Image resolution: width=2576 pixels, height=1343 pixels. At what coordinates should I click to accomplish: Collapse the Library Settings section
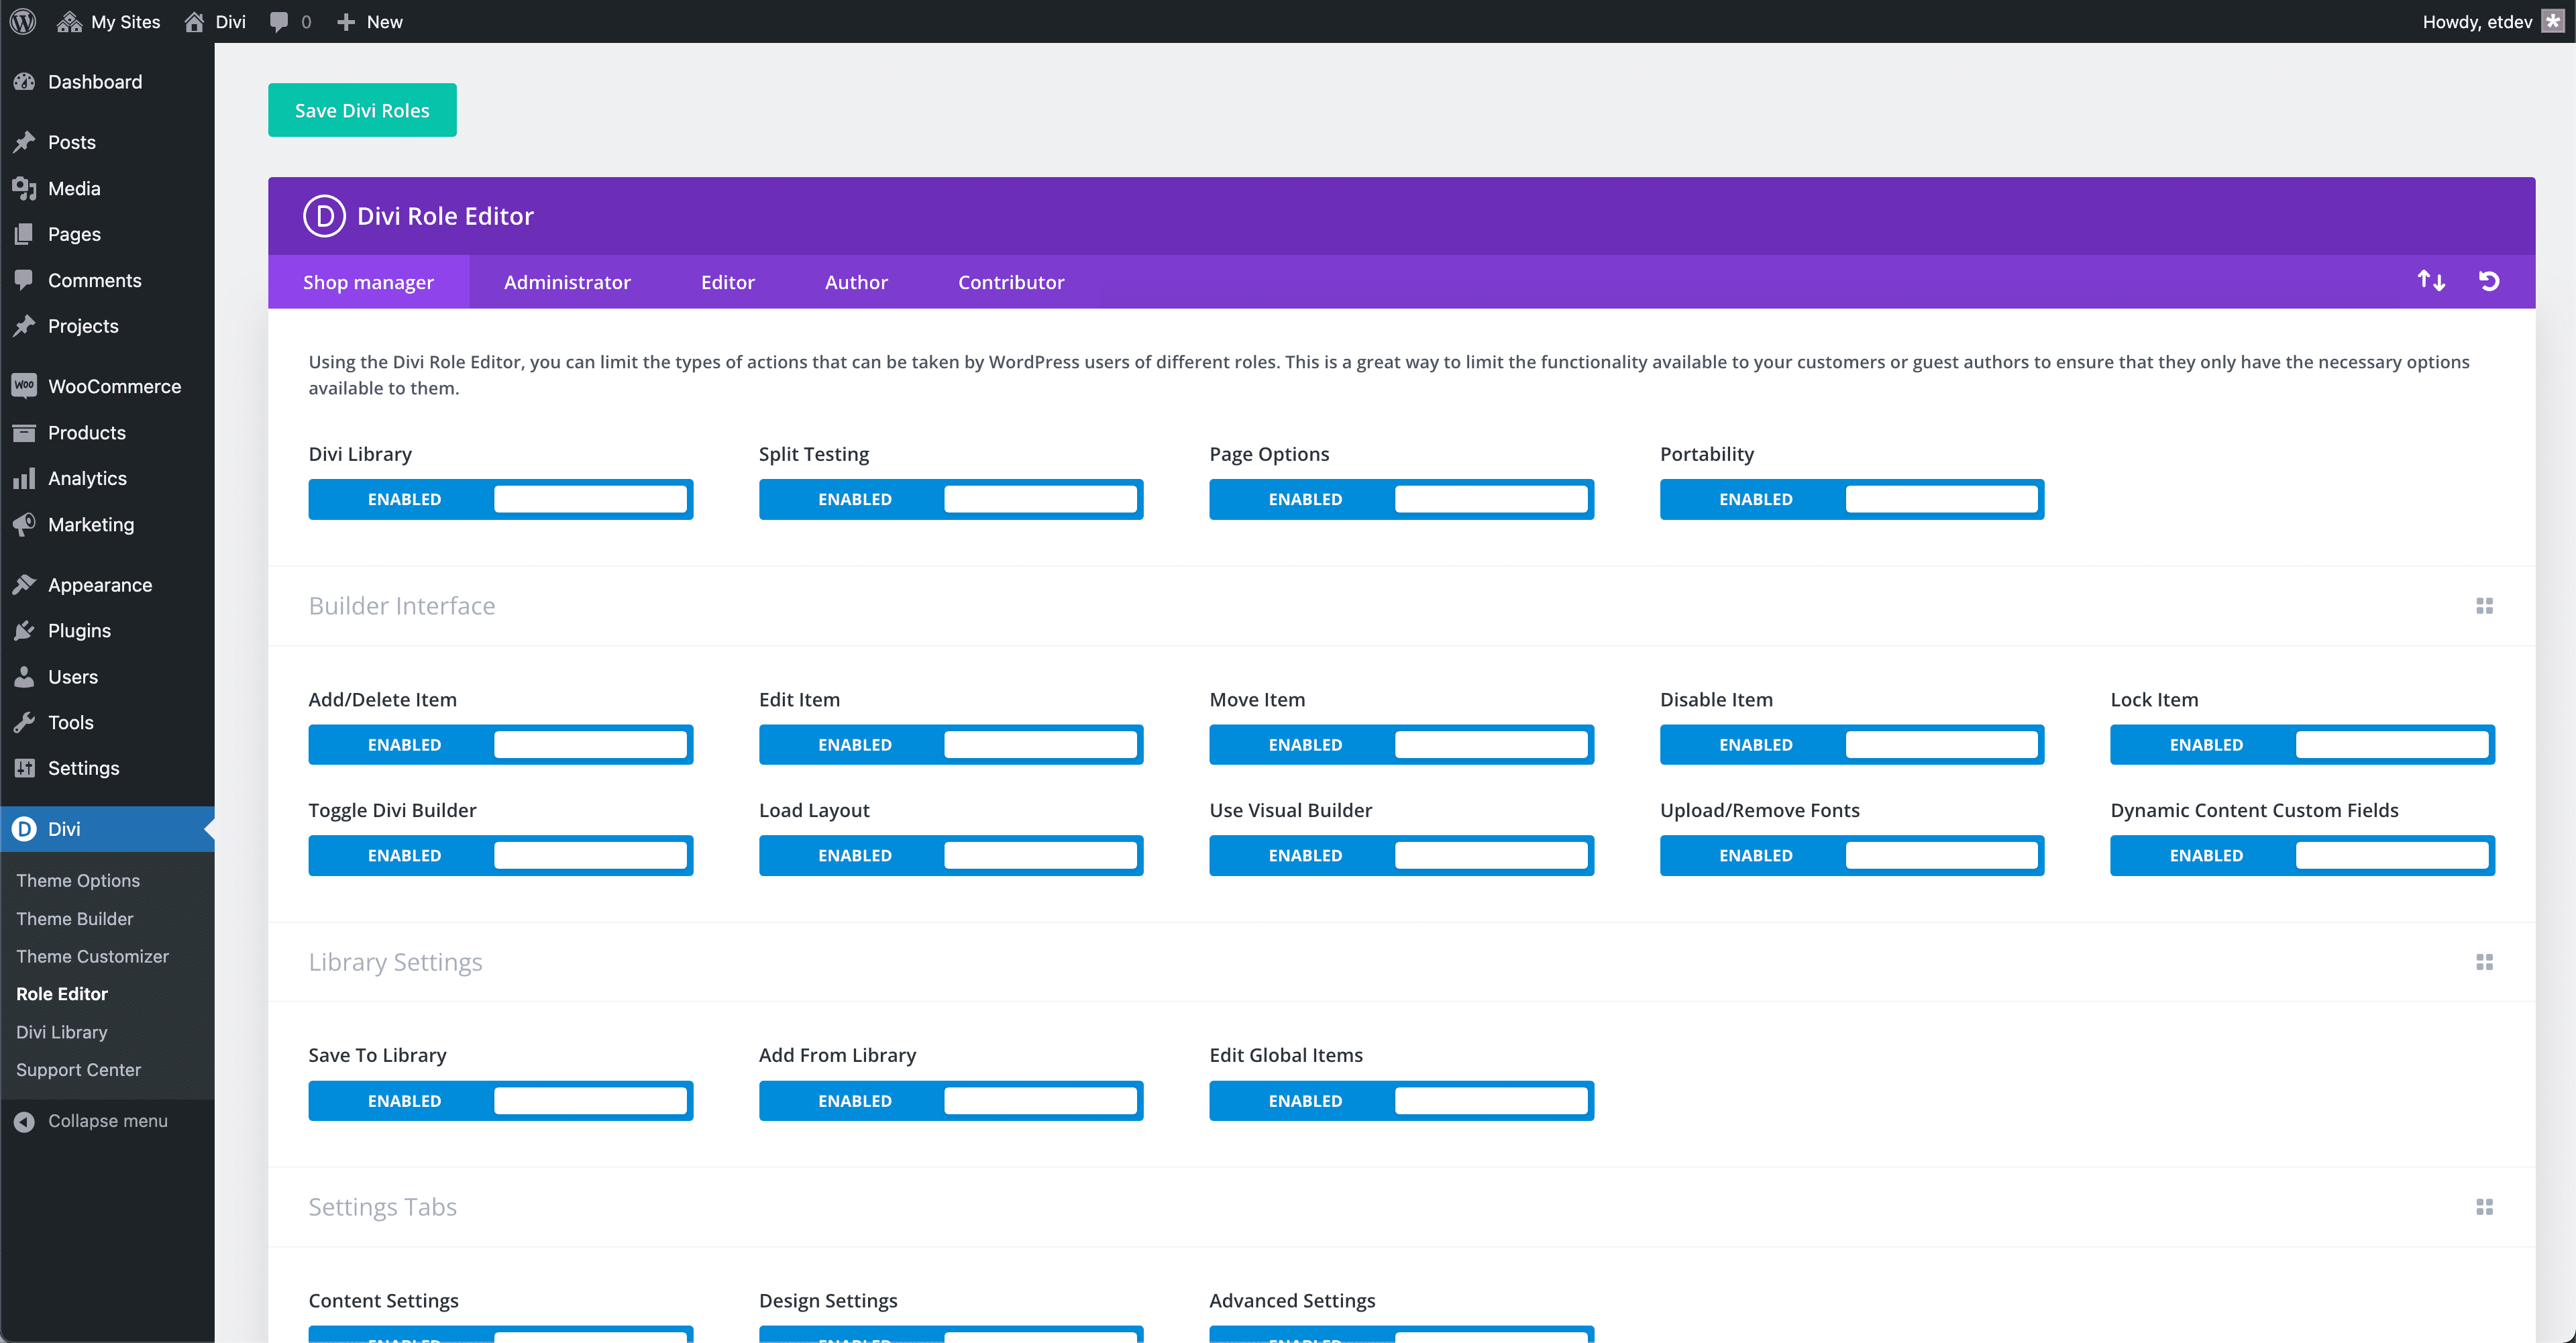point(2486,961)
